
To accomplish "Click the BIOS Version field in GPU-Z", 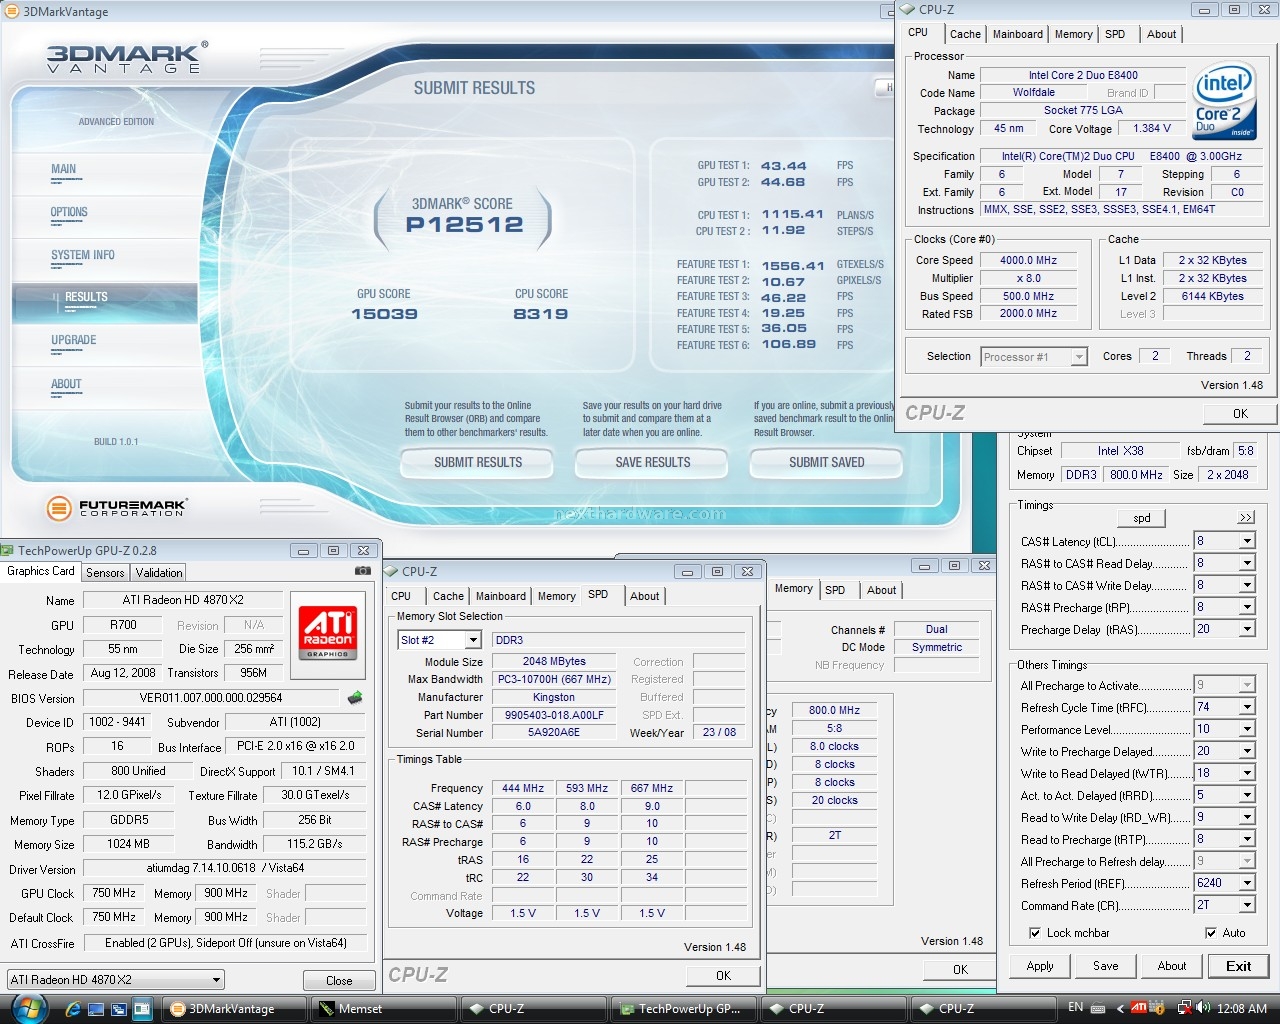I will [x=211, y=698].
